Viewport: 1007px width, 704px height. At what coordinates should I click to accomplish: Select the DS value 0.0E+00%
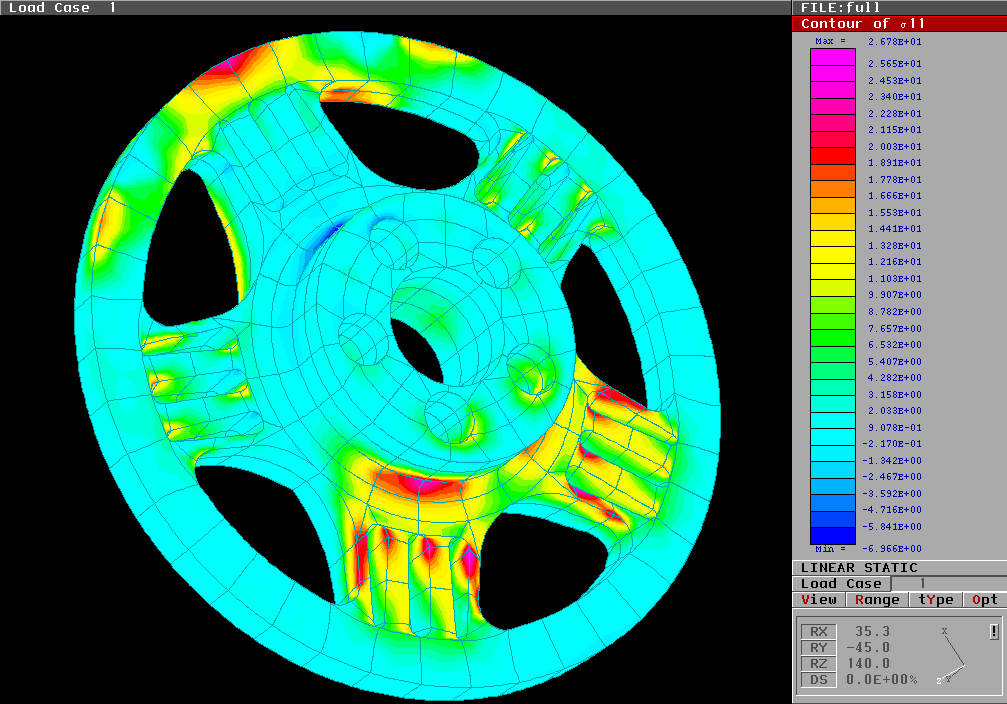point(882,680)
